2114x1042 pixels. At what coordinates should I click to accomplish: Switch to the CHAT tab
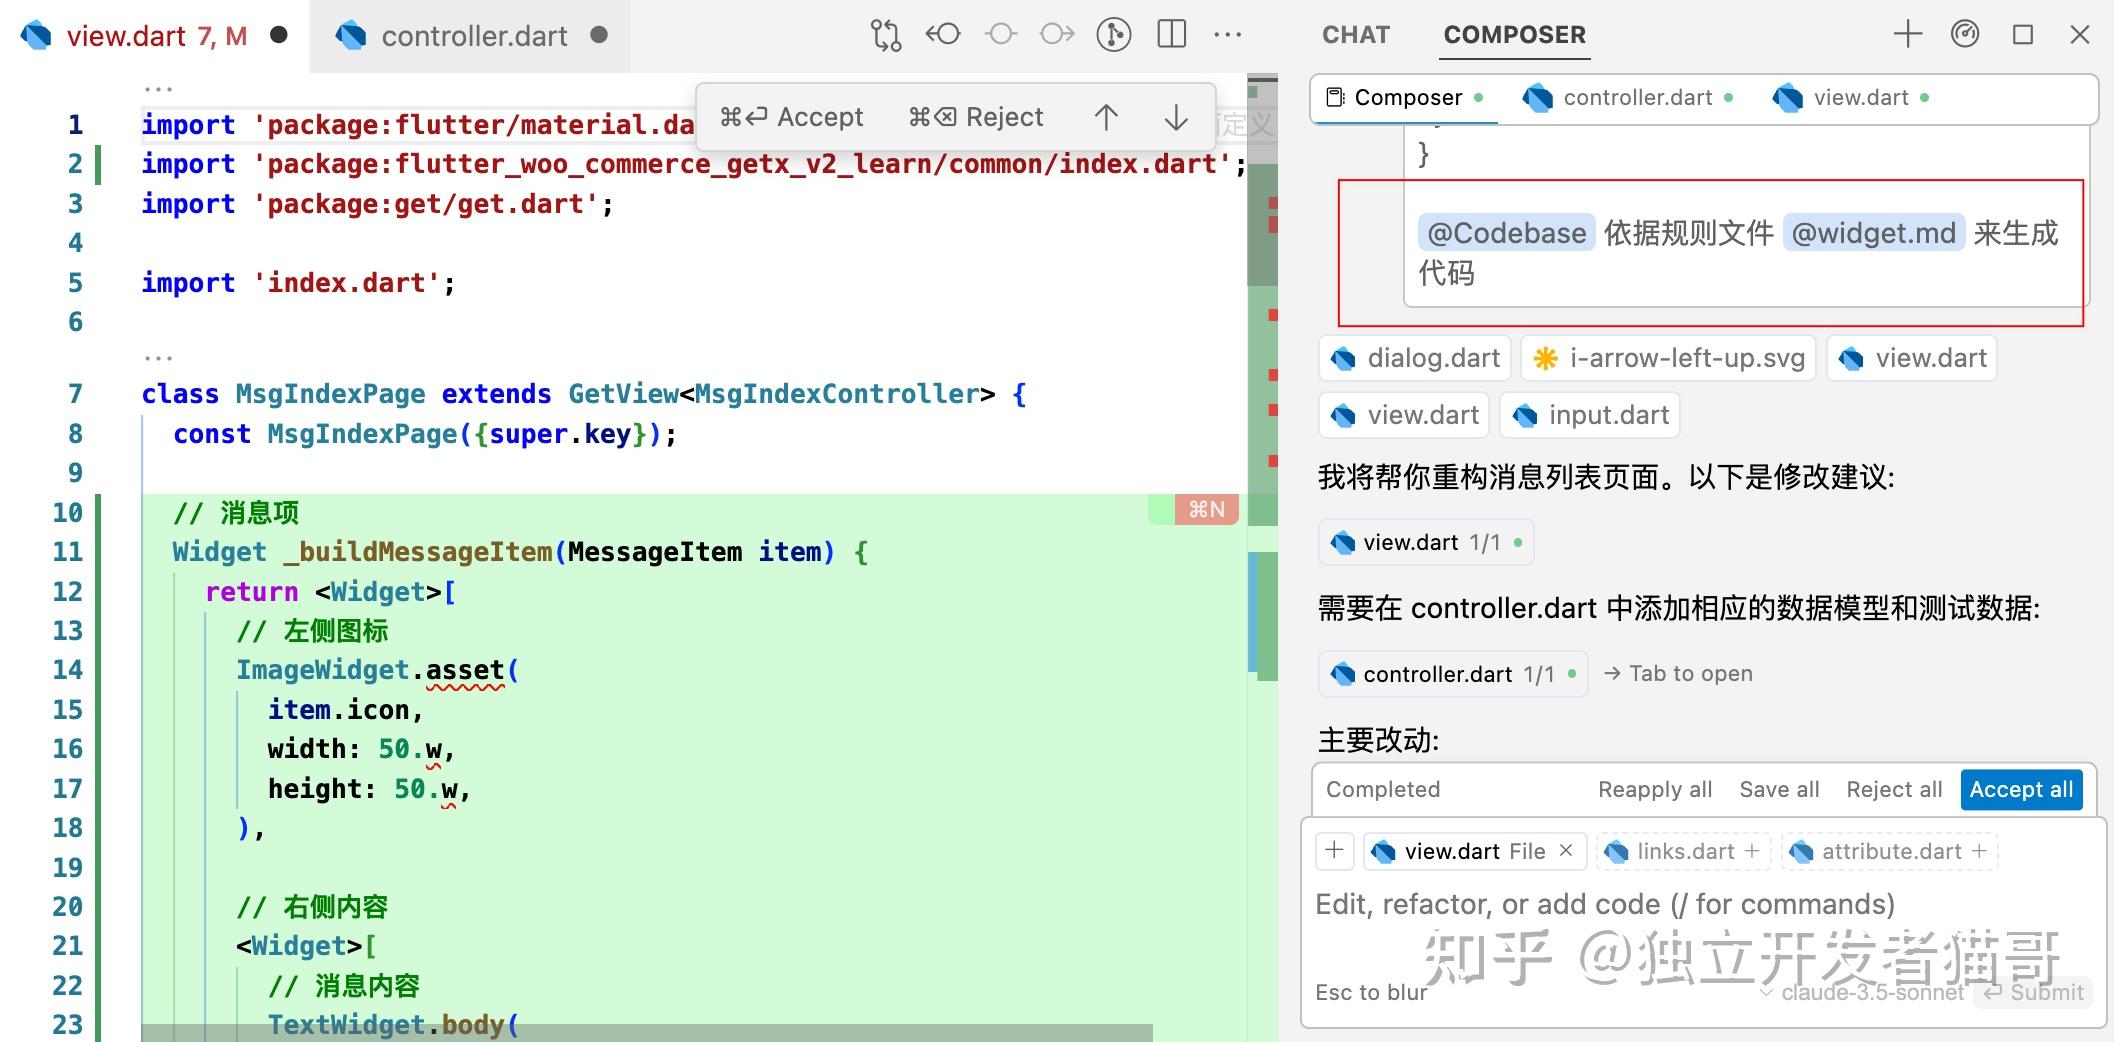pyautogui.click(x=1355, y=34)
